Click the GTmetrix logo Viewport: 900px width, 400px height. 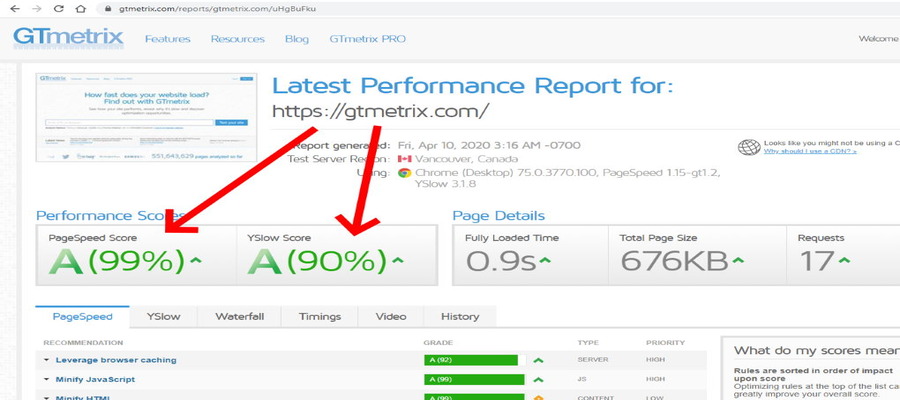[68, 37]
